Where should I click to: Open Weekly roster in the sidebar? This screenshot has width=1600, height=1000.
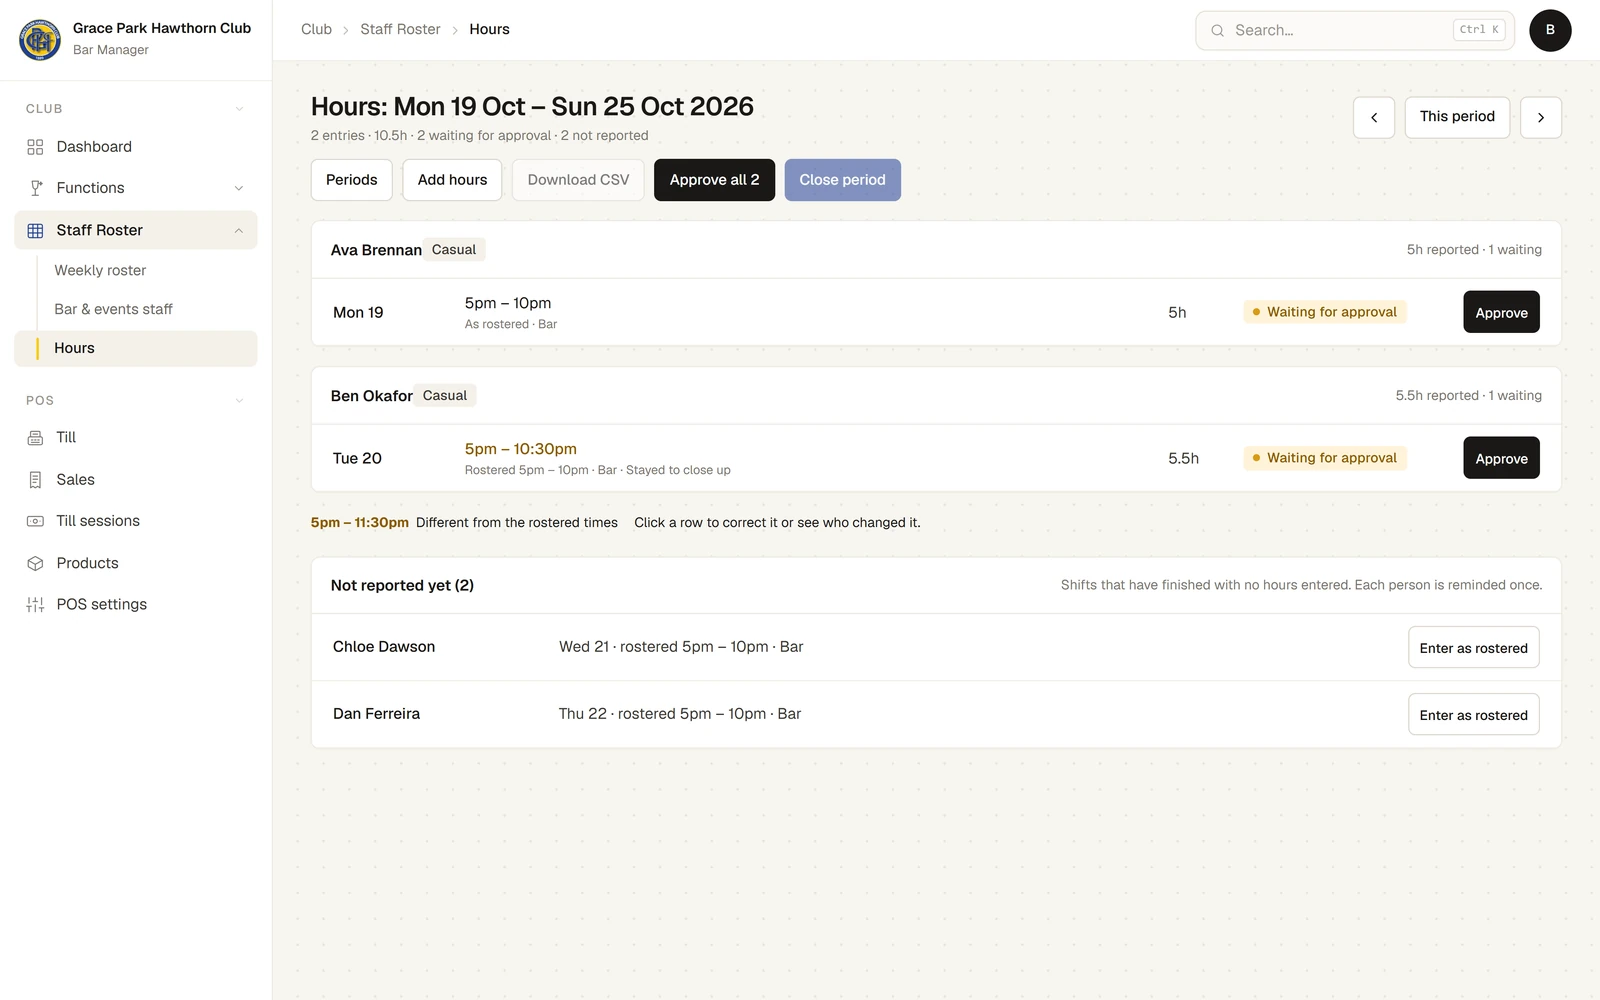(x=100, y=270)
